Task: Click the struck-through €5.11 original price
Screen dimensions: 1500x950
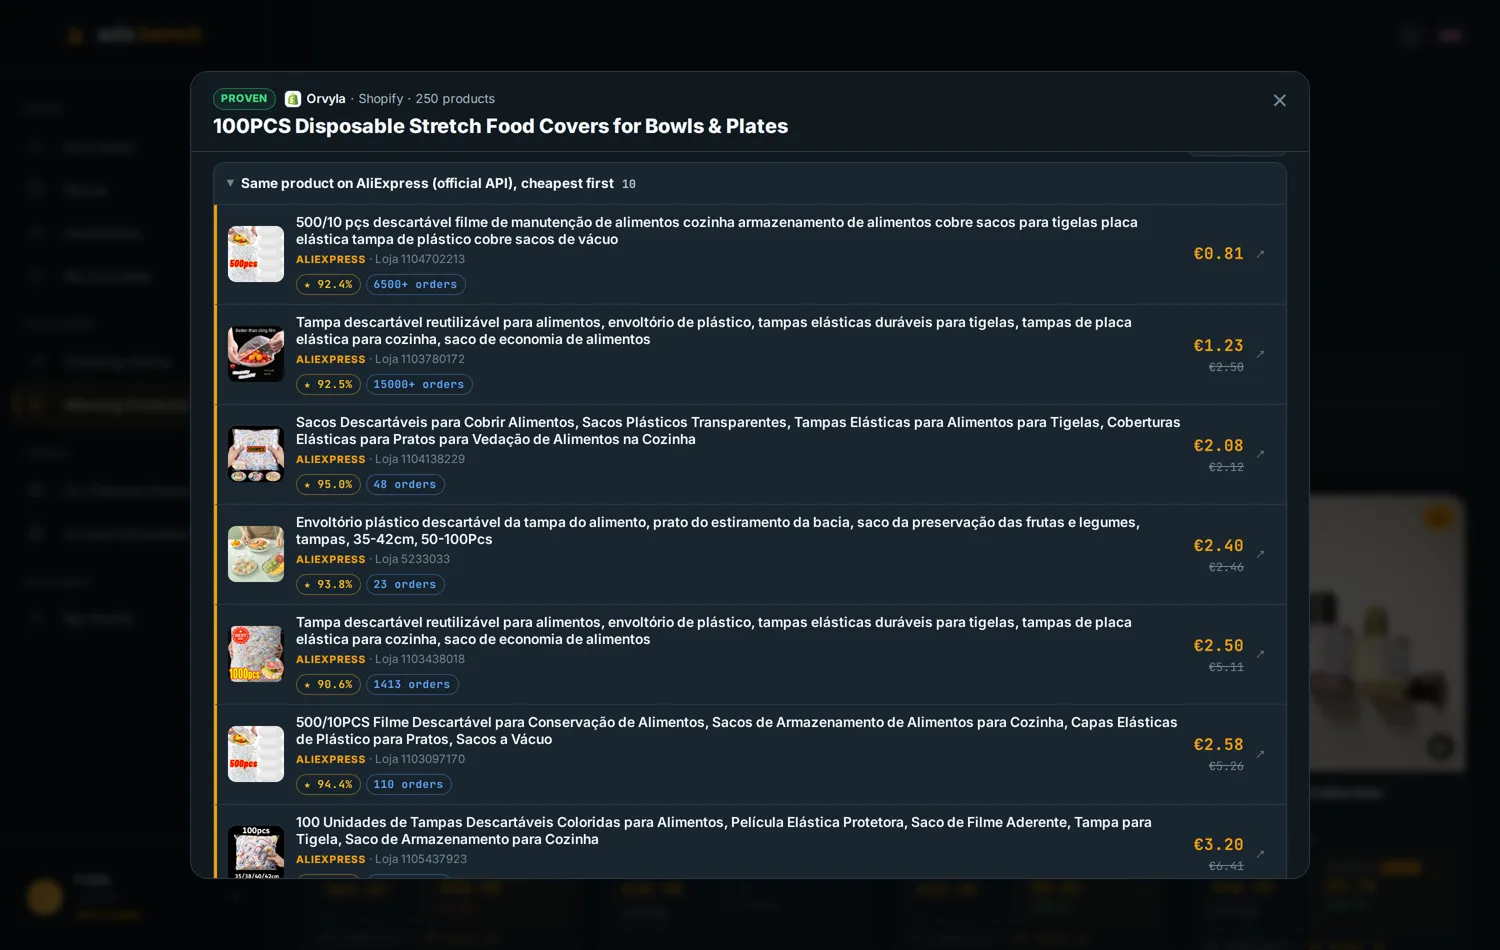Action: coord(1226,667)
